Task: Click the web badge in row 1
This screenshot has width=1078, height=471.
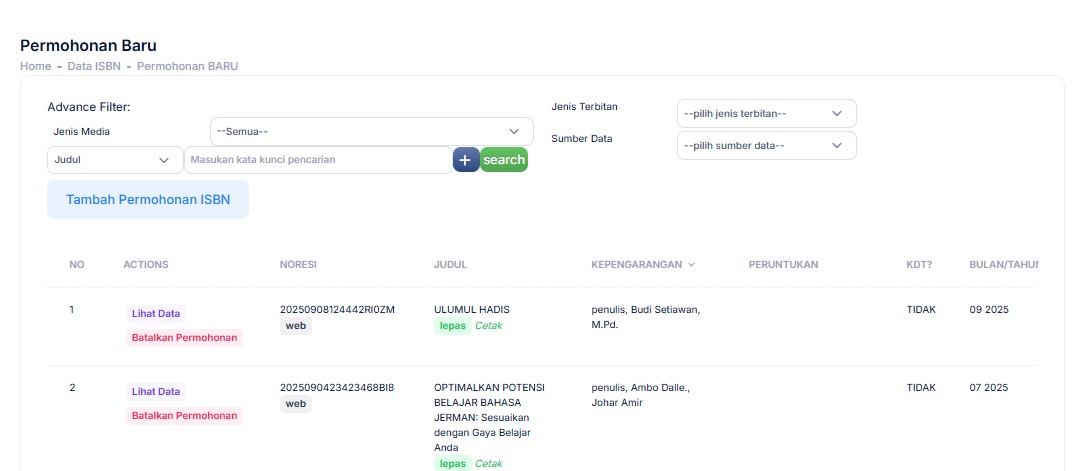Action: pos(295,326)
